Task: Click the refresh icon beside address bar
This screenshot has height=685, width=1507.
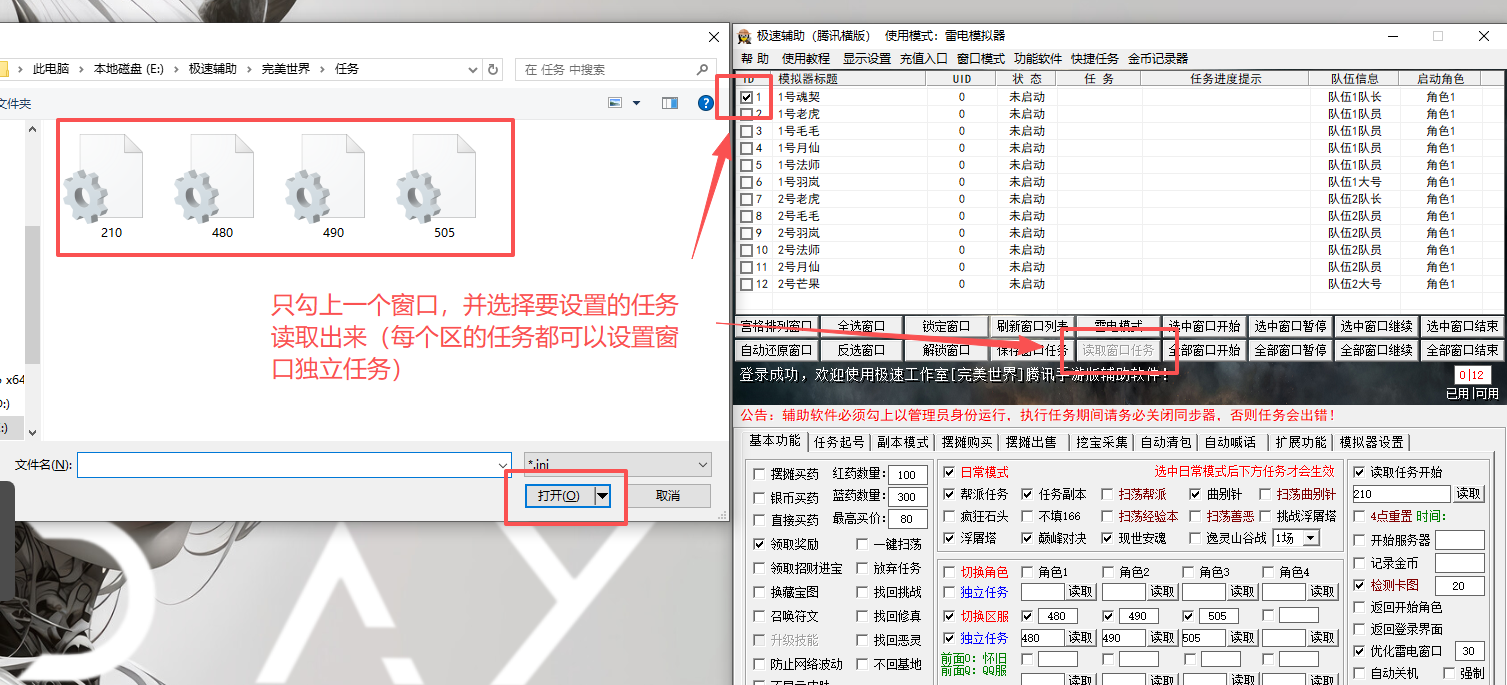Action: point(492,69)
